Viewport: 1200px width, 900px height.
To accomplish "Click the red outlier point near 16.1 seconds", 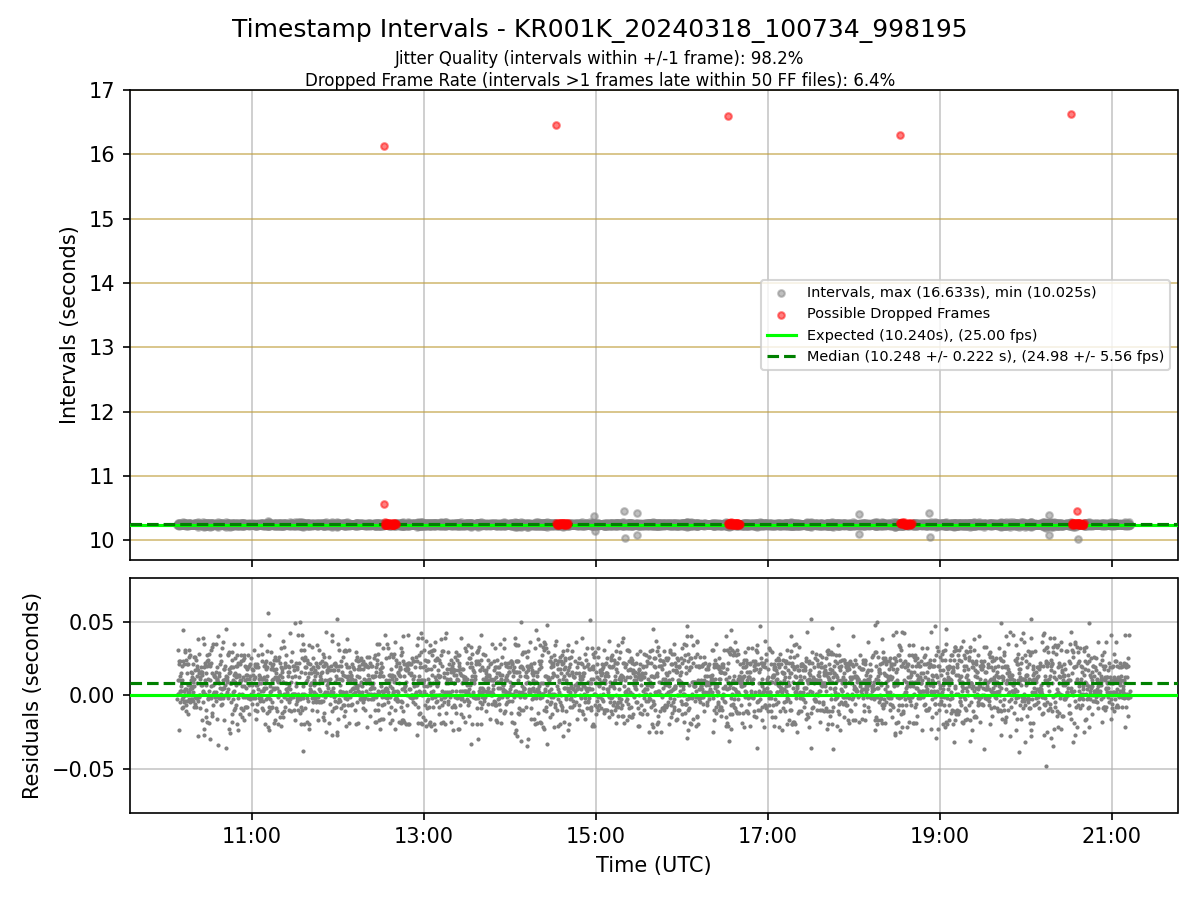I will 384,146.
